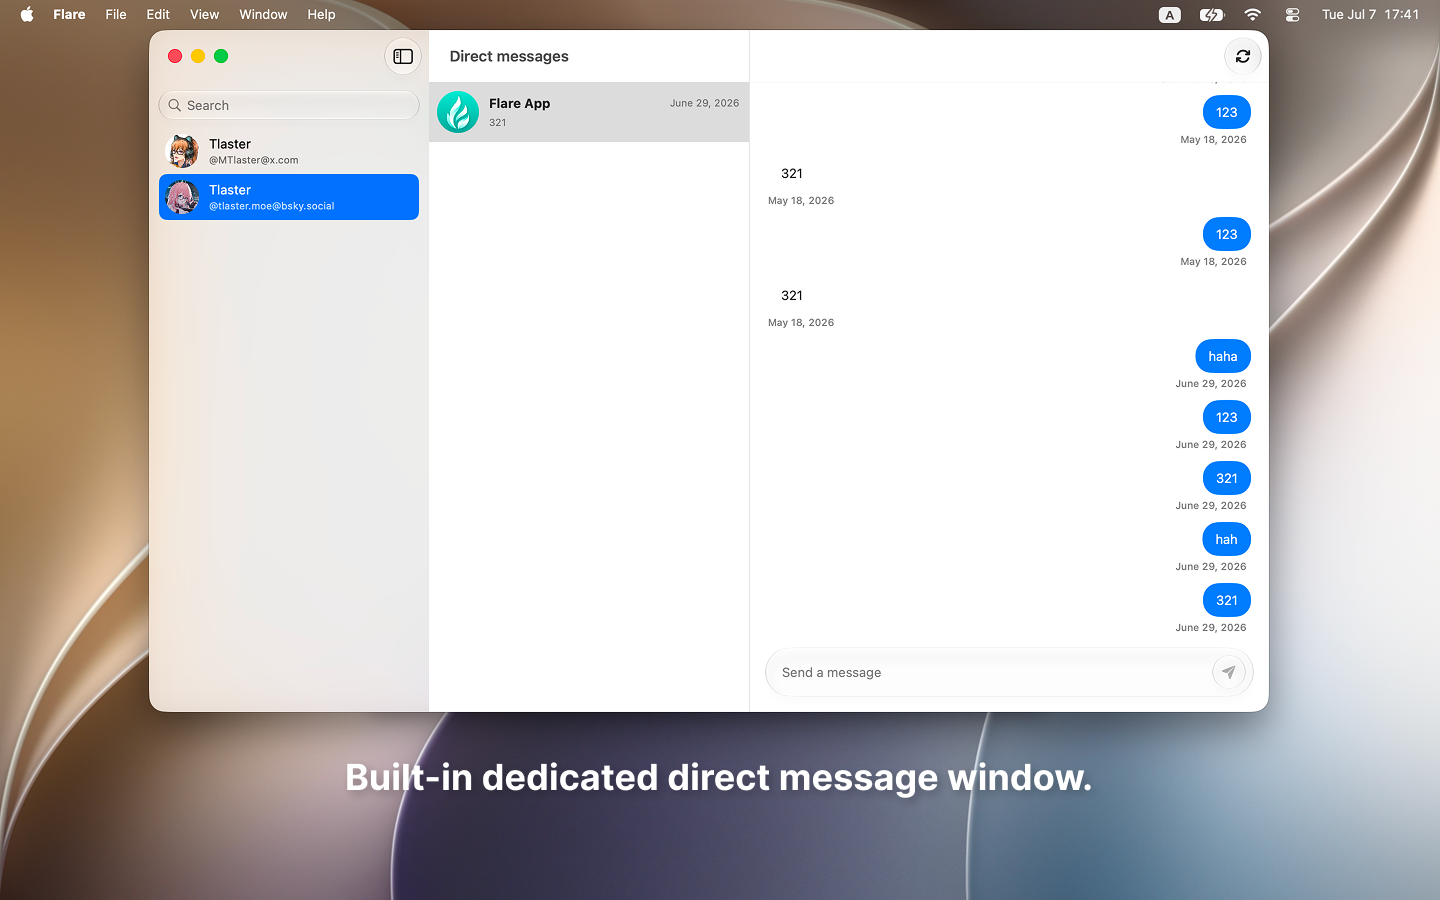Open the Apple menu
This screenshot has width=1440, height=900.
[x=27, y=14]
